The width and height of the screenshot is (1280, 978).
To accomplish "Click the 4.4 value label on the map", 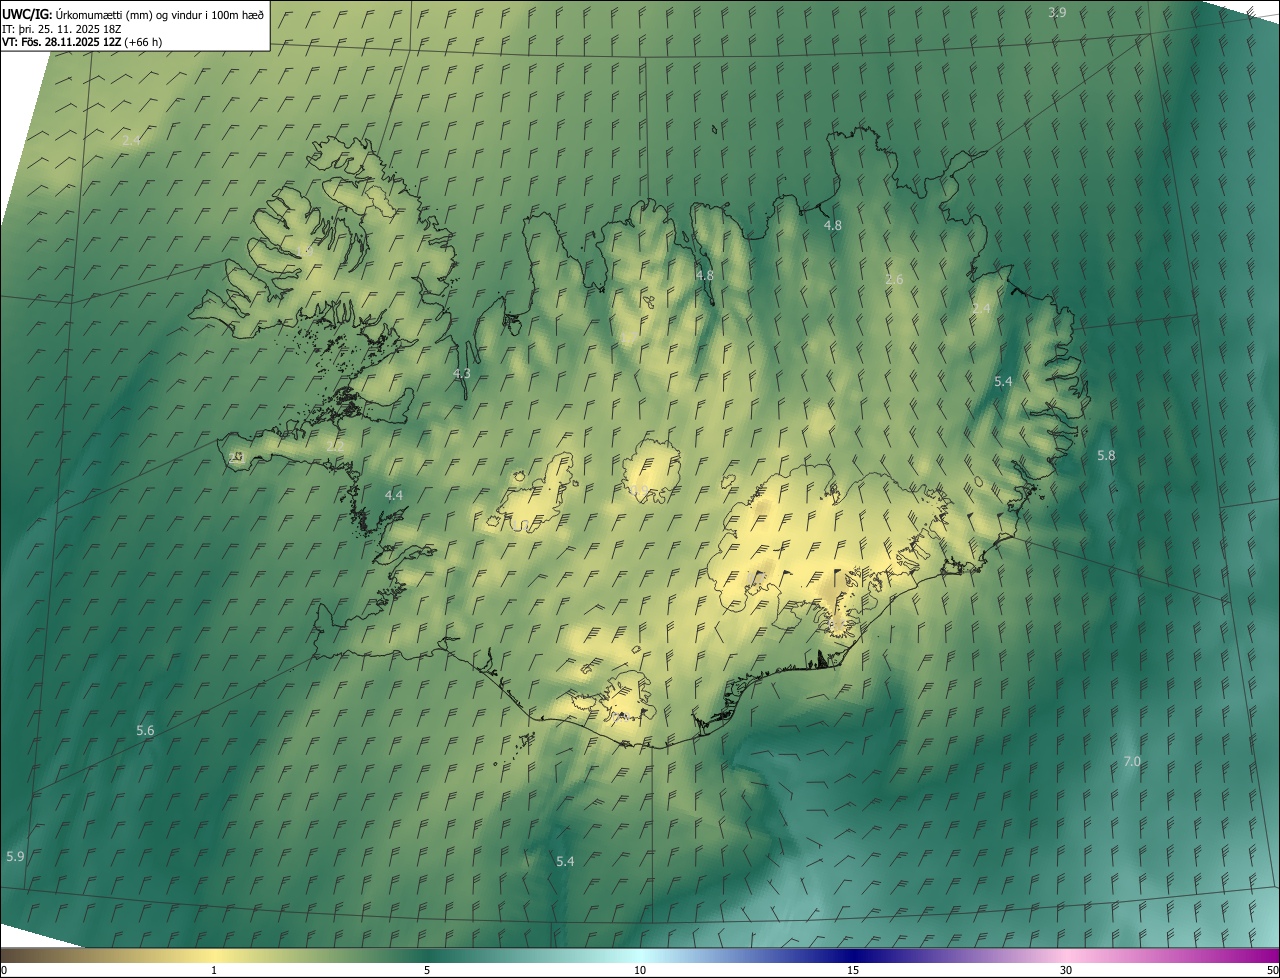I will 394,495.
